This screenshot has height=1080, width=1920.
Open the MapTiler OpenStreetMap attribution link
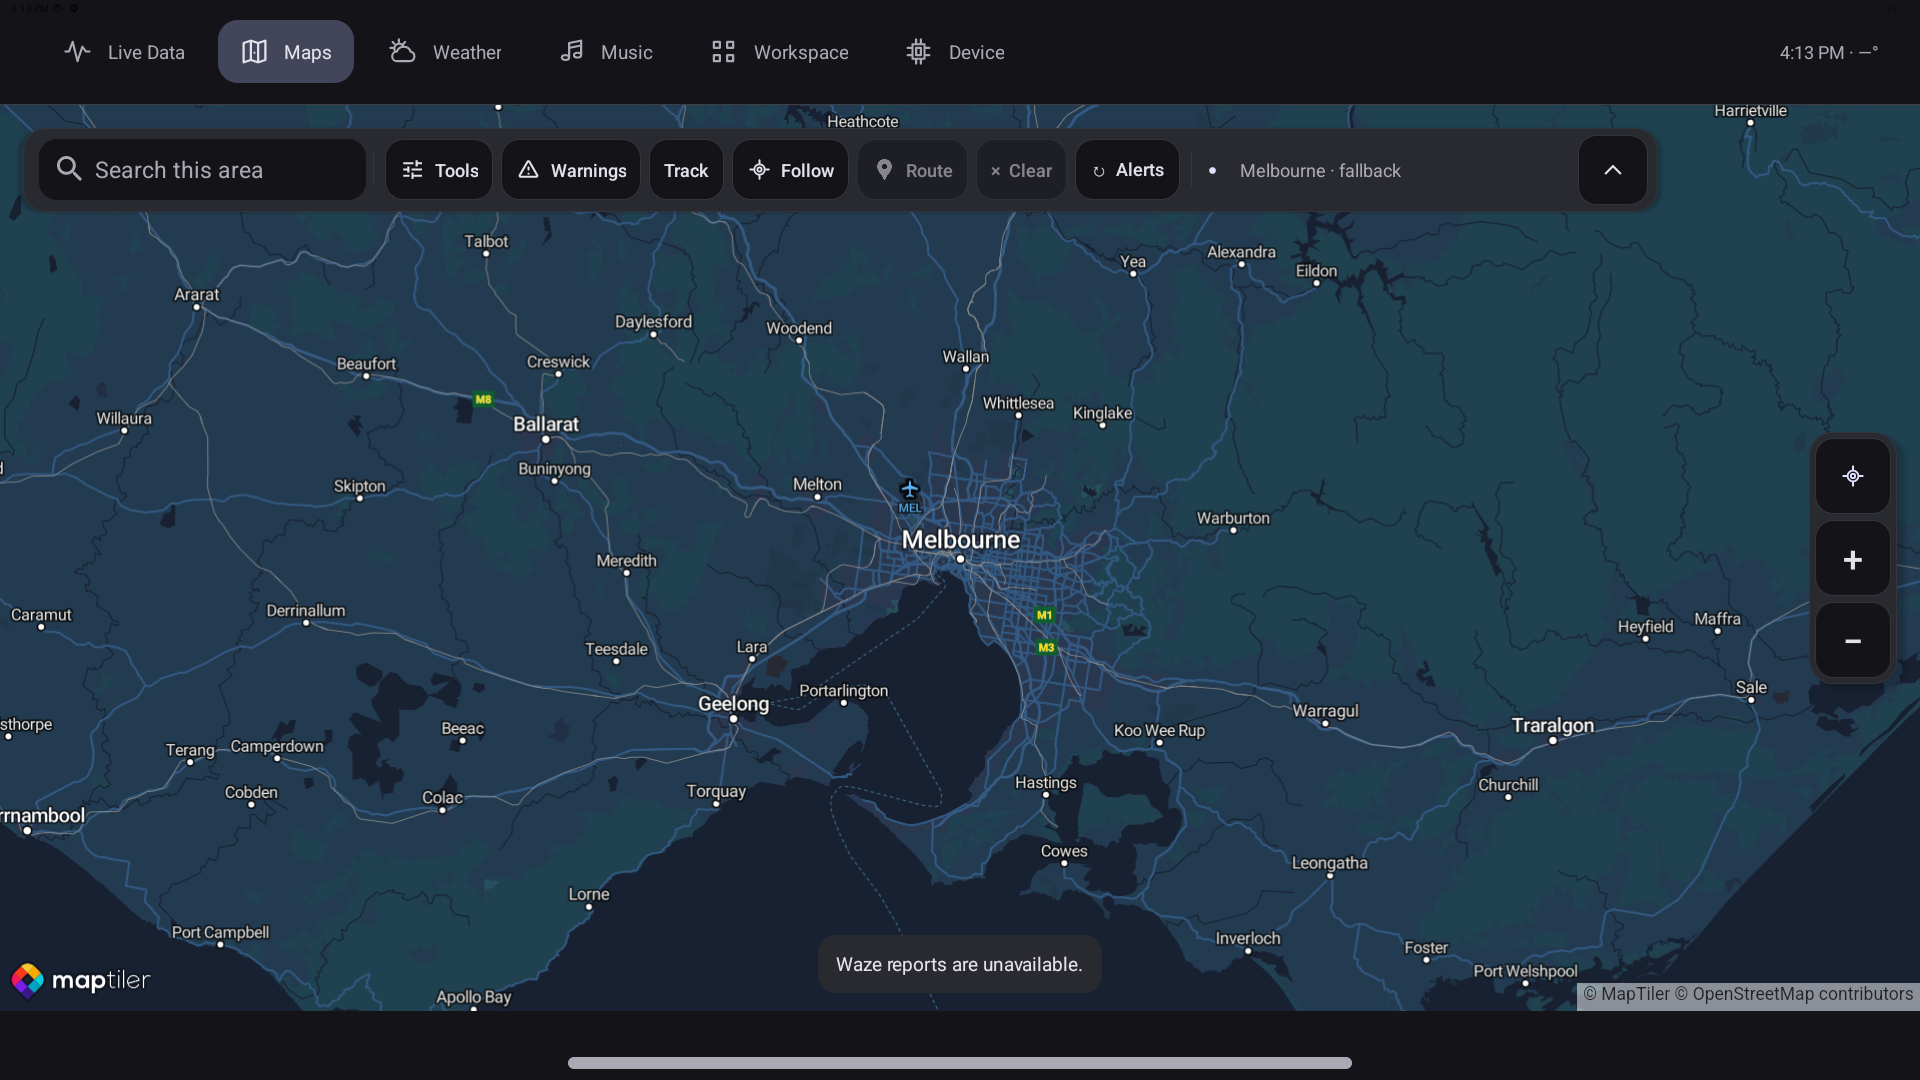pos(1747,994)
